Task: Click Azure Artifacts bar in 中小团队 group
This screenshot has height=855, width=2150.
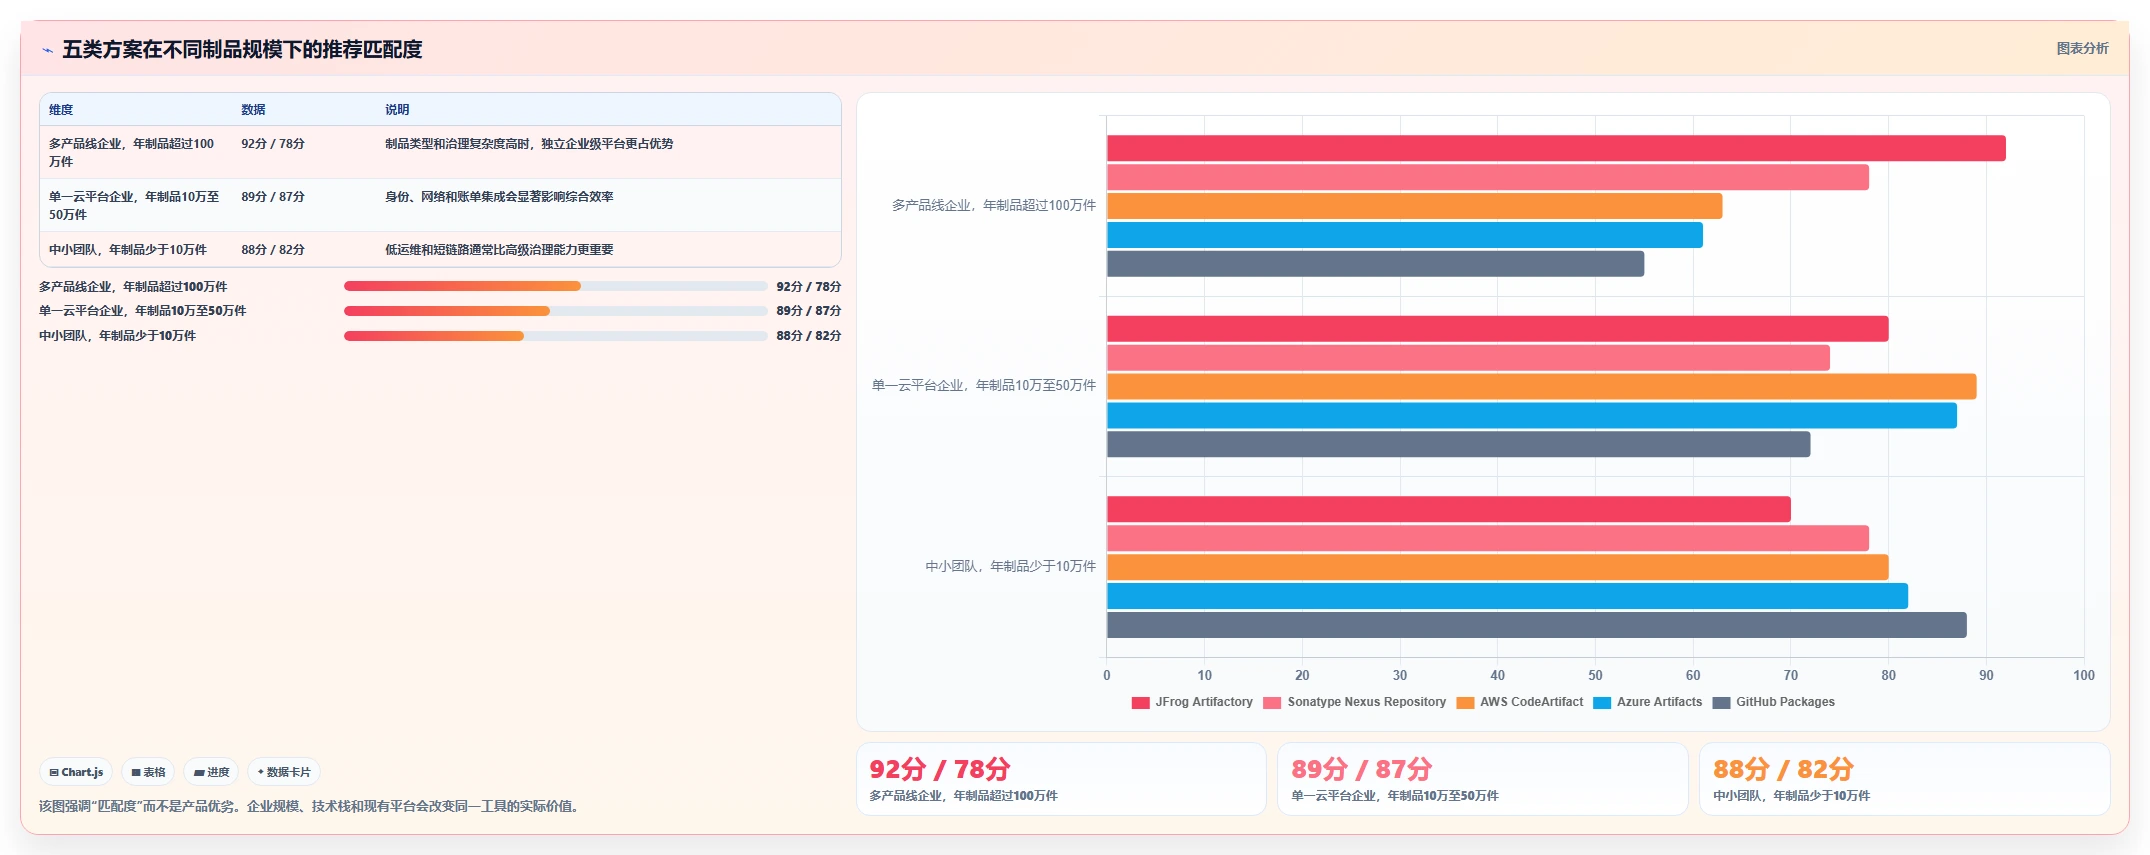Action: click(1507, 596)
